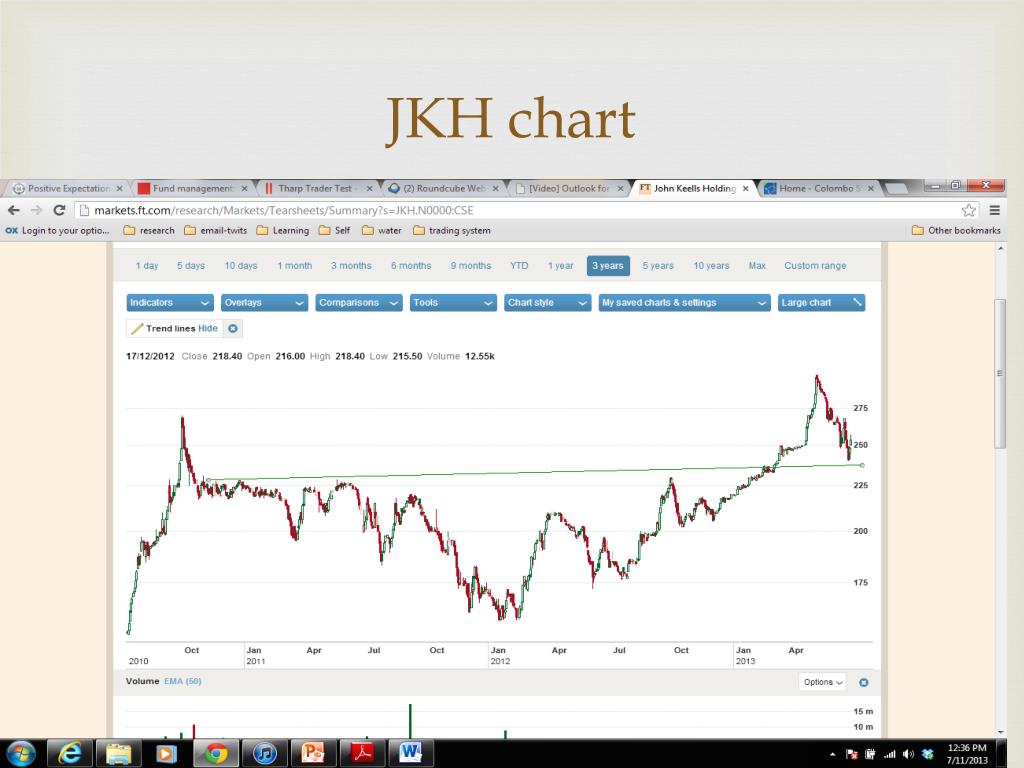Switch to Home - Colombo tab
Image resolution: width=1024 pixels, height=768 pixels.
(819, 188)
